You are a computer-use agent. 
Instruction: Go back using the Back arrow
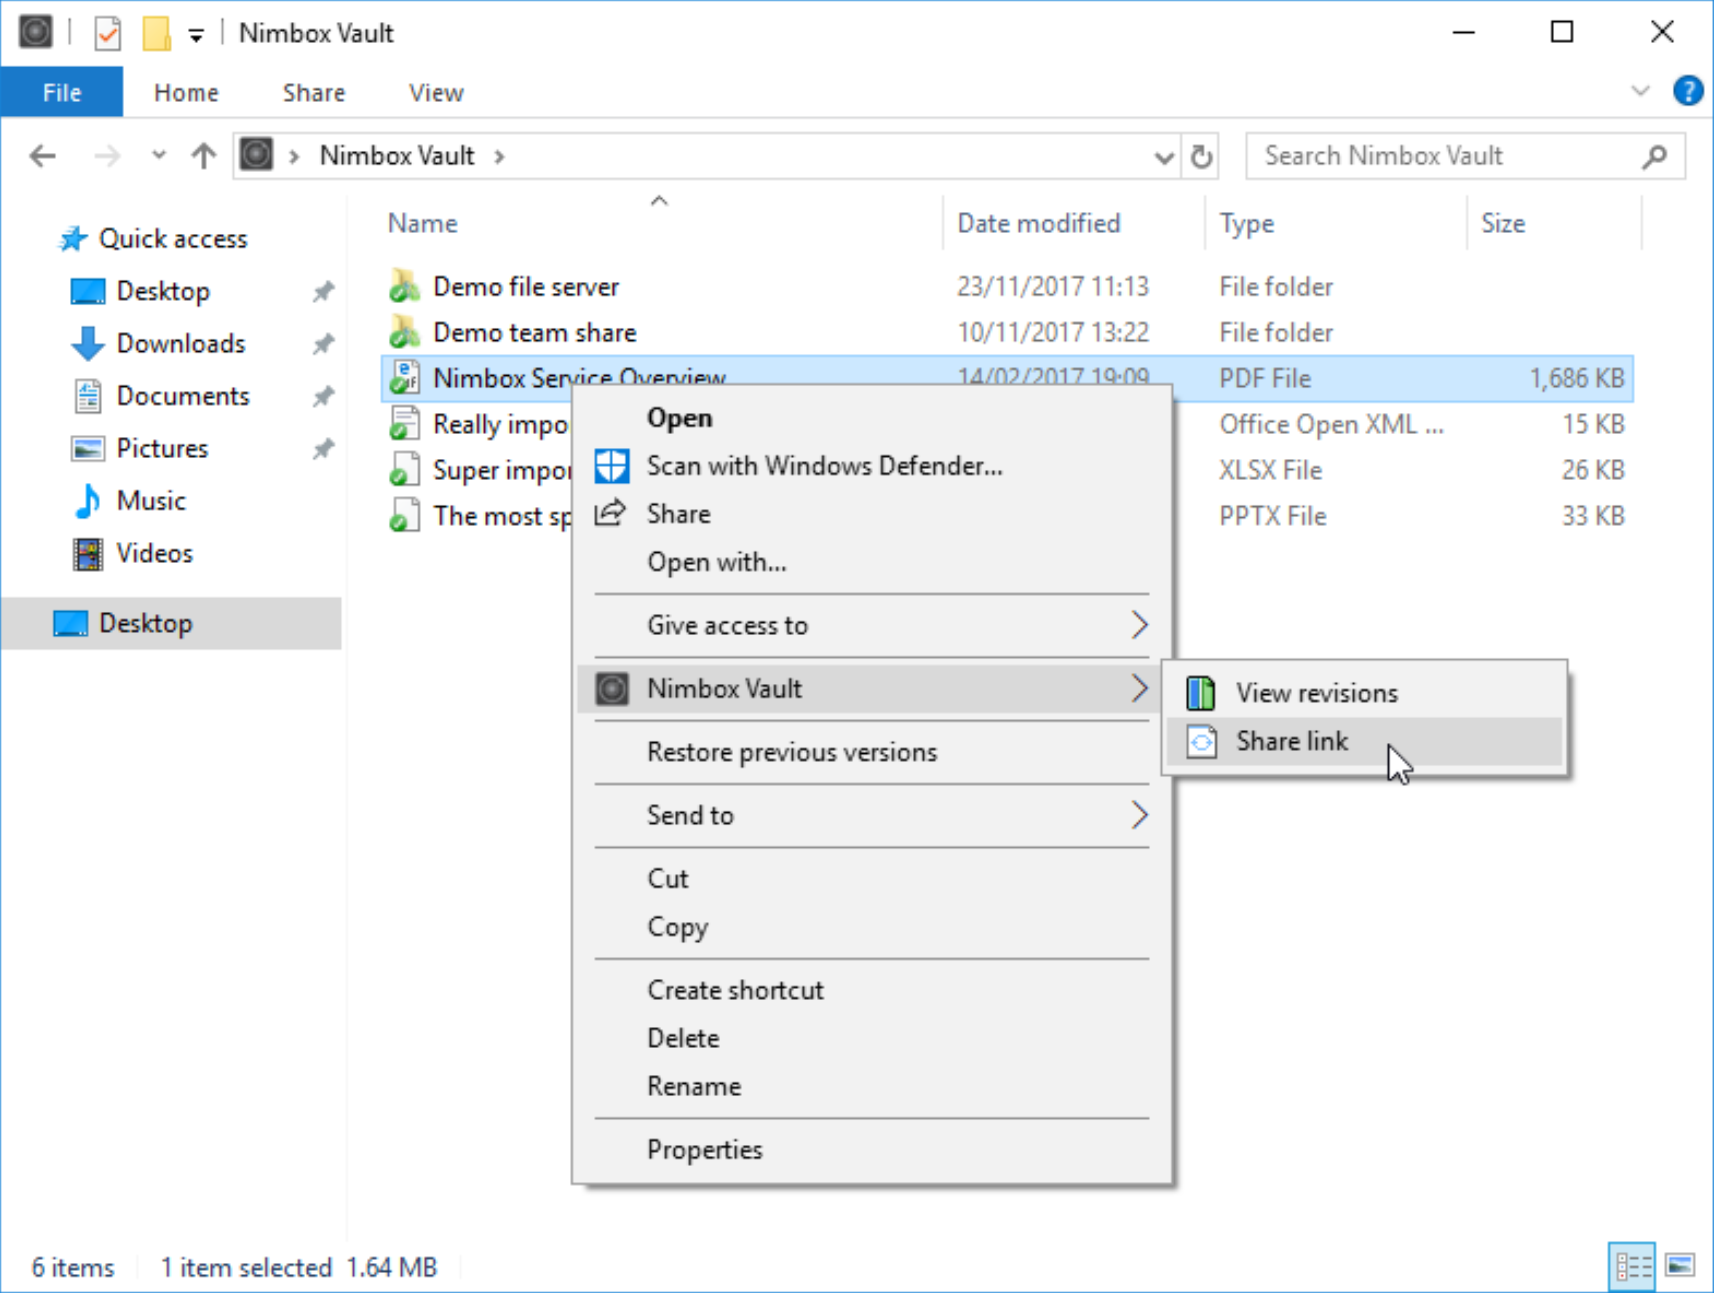point(43,156)
